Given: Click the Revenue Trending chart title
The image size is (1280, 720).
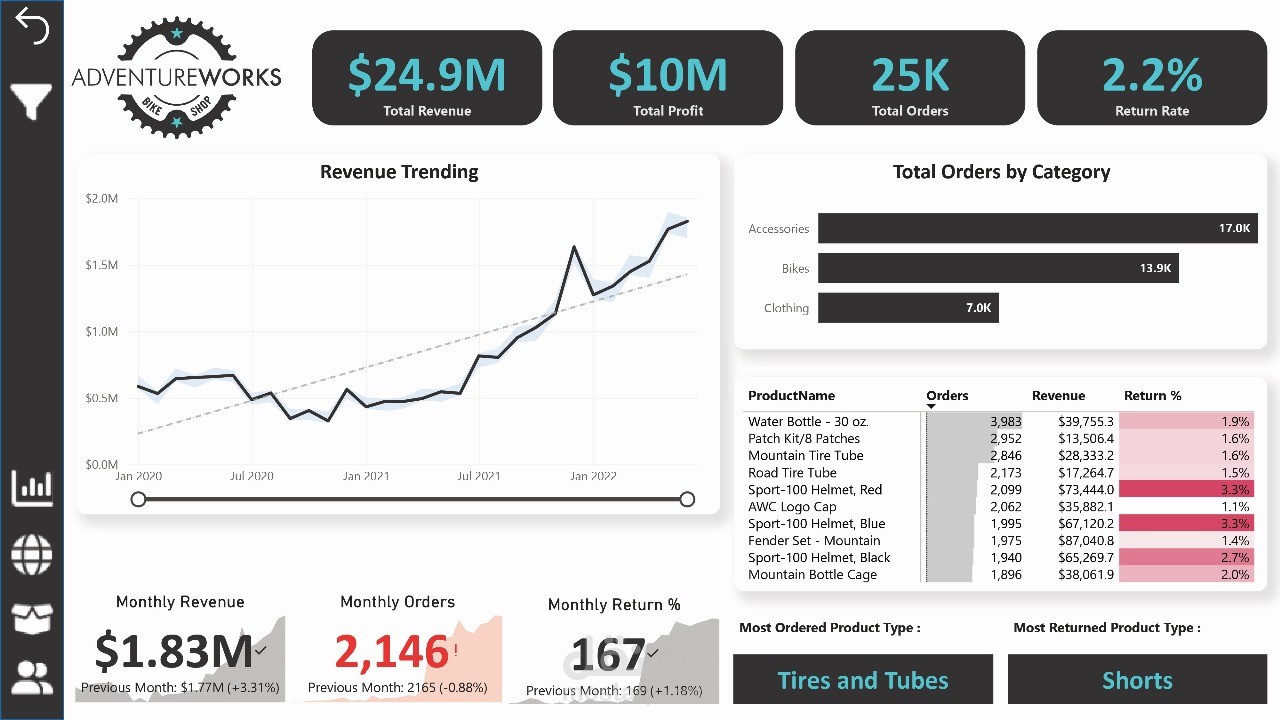Looking at the screenshot, I should (x=399, y=171).
